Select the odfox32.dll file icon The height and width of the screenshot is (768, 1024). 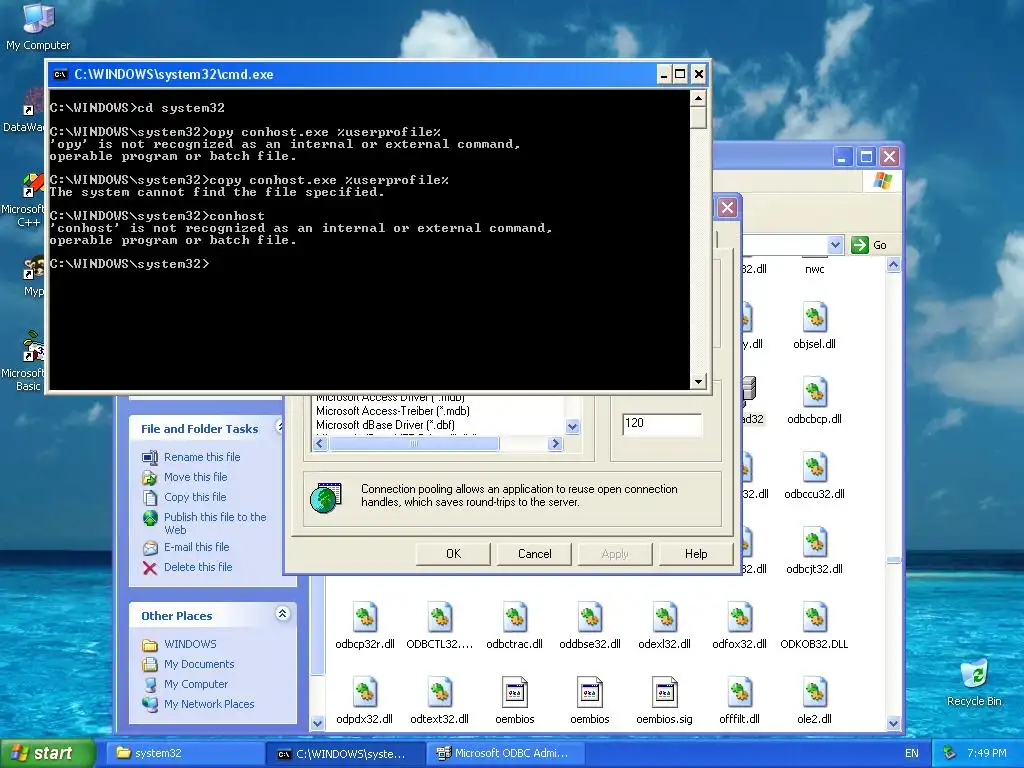(739, 618)
